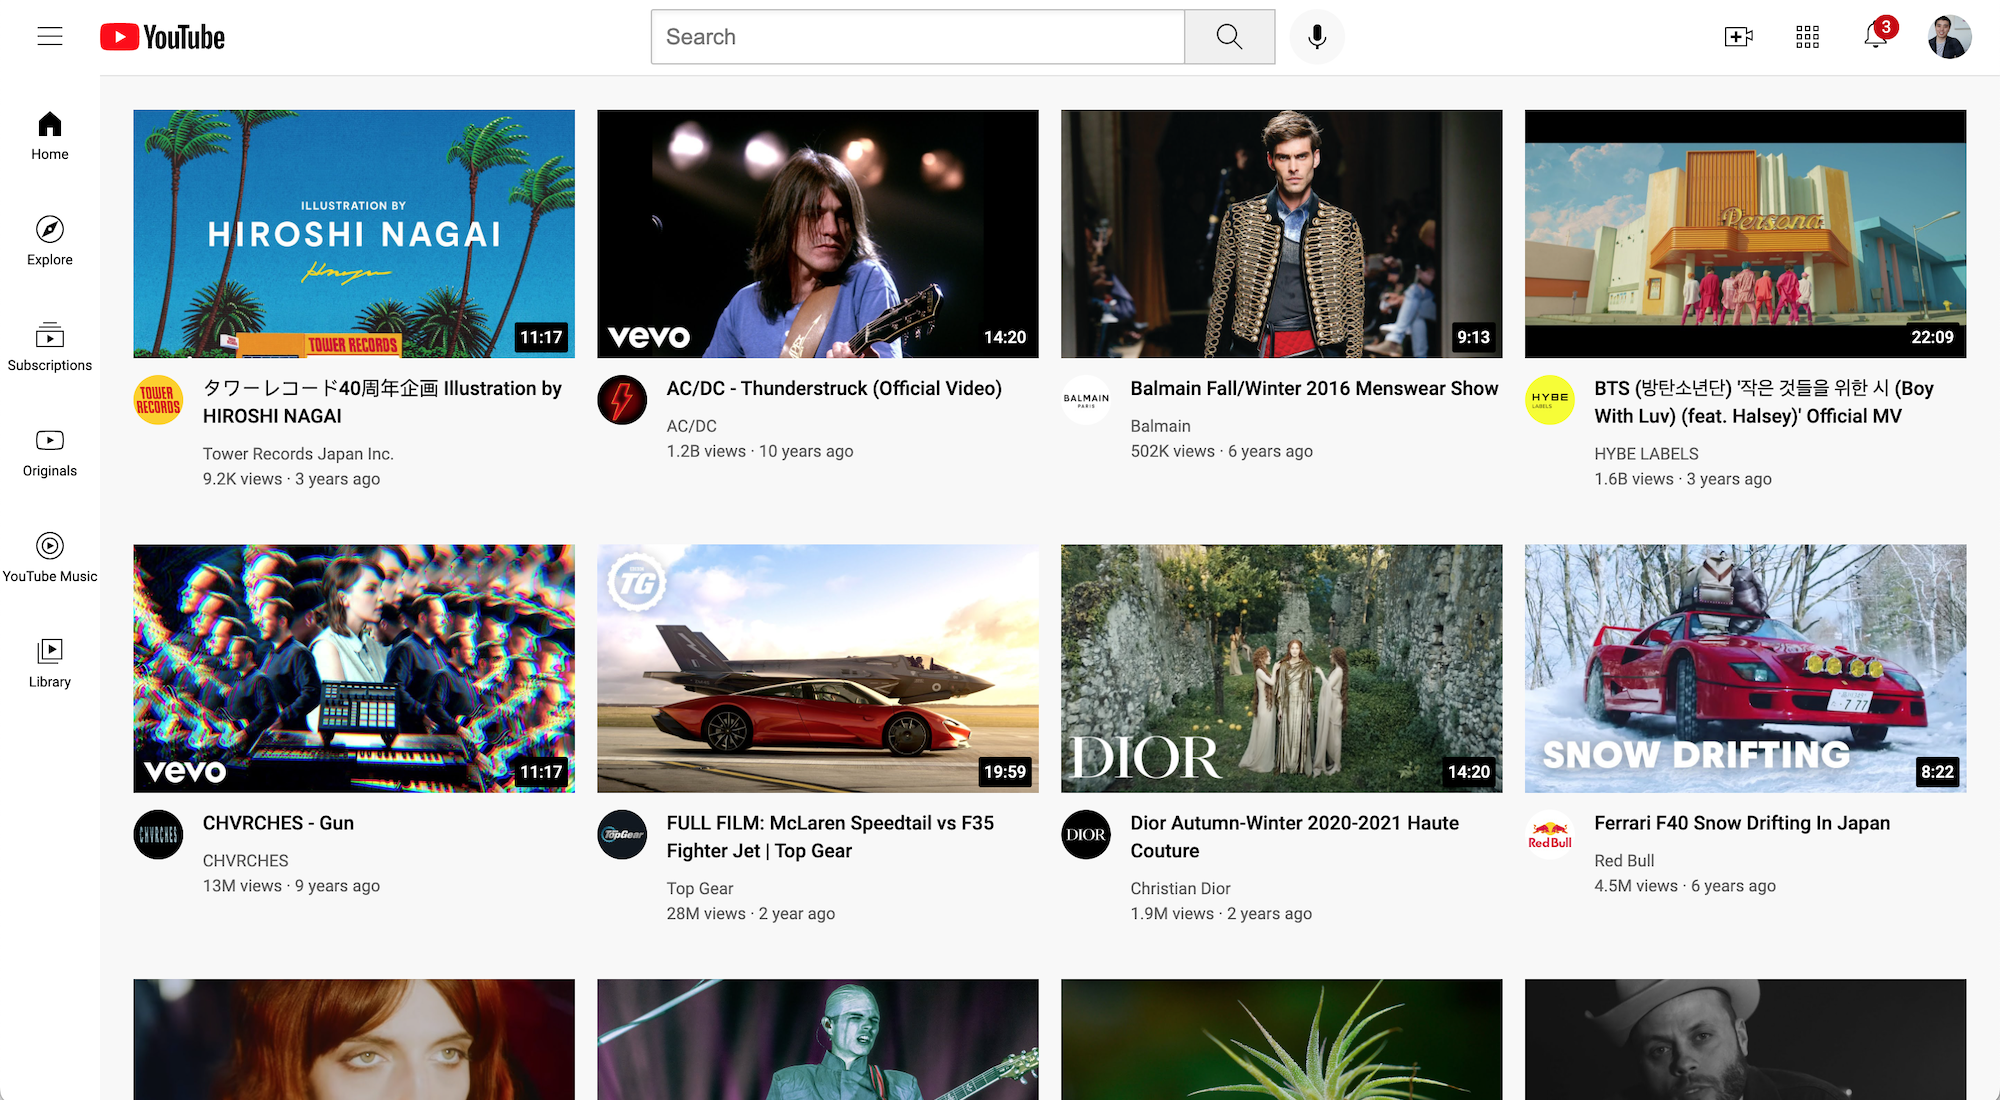Open title 'AC/DC - Thunderstruck (Official Video)'
Screen dimensions: 2000x1100
point(834,388)
